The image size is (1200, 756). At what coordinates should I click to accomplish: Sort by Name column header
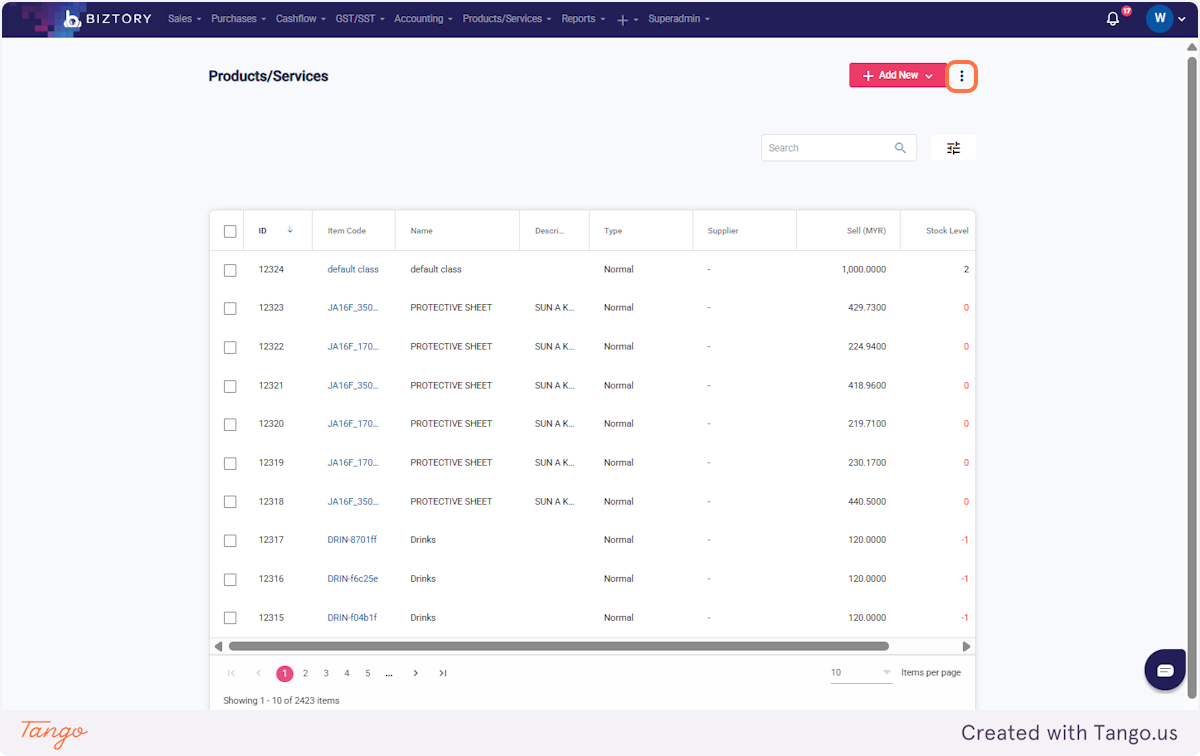(x=421, y=231)
